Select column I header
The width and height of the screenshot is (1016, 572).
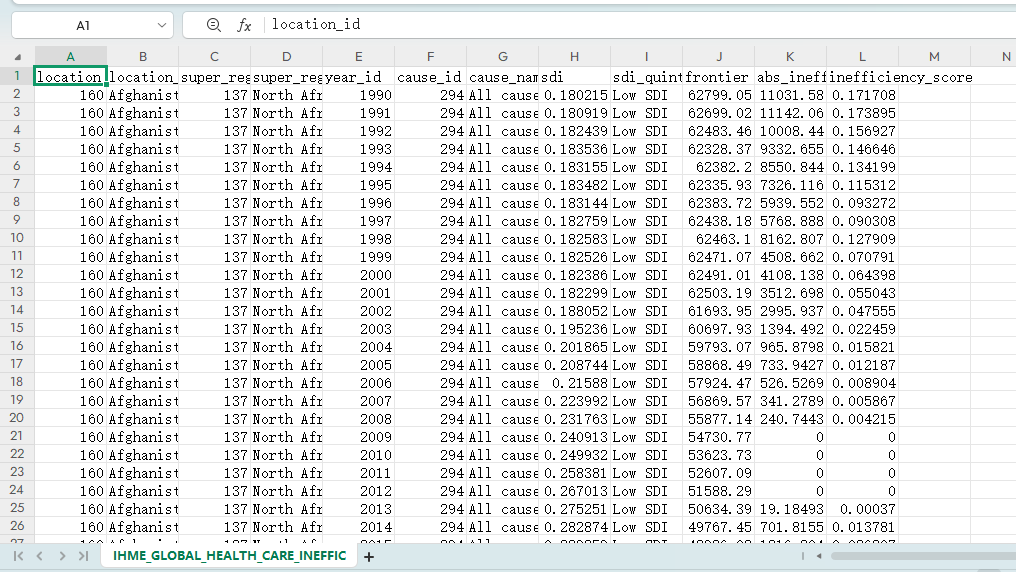646,57
